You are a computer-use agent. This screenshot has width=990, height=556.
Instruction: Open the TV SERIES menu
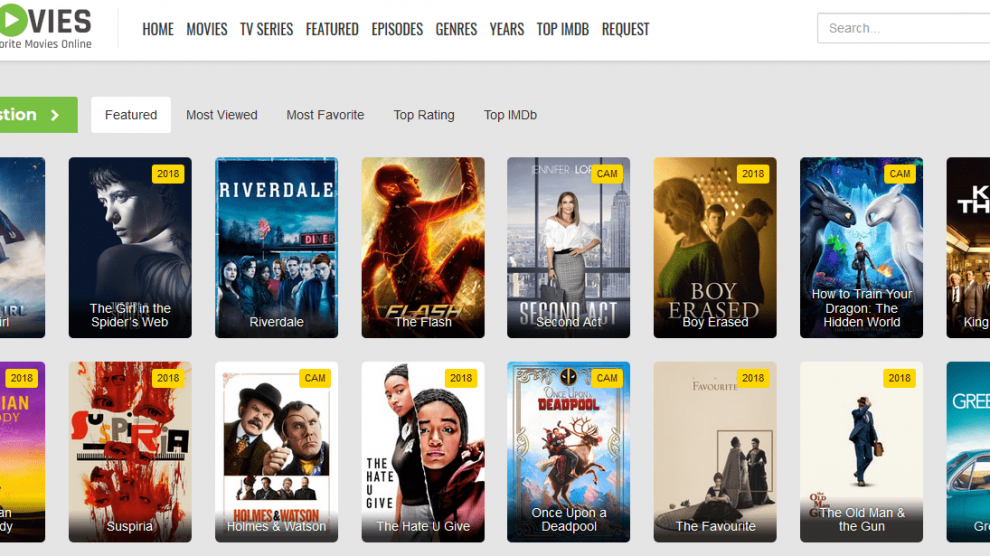266,29
